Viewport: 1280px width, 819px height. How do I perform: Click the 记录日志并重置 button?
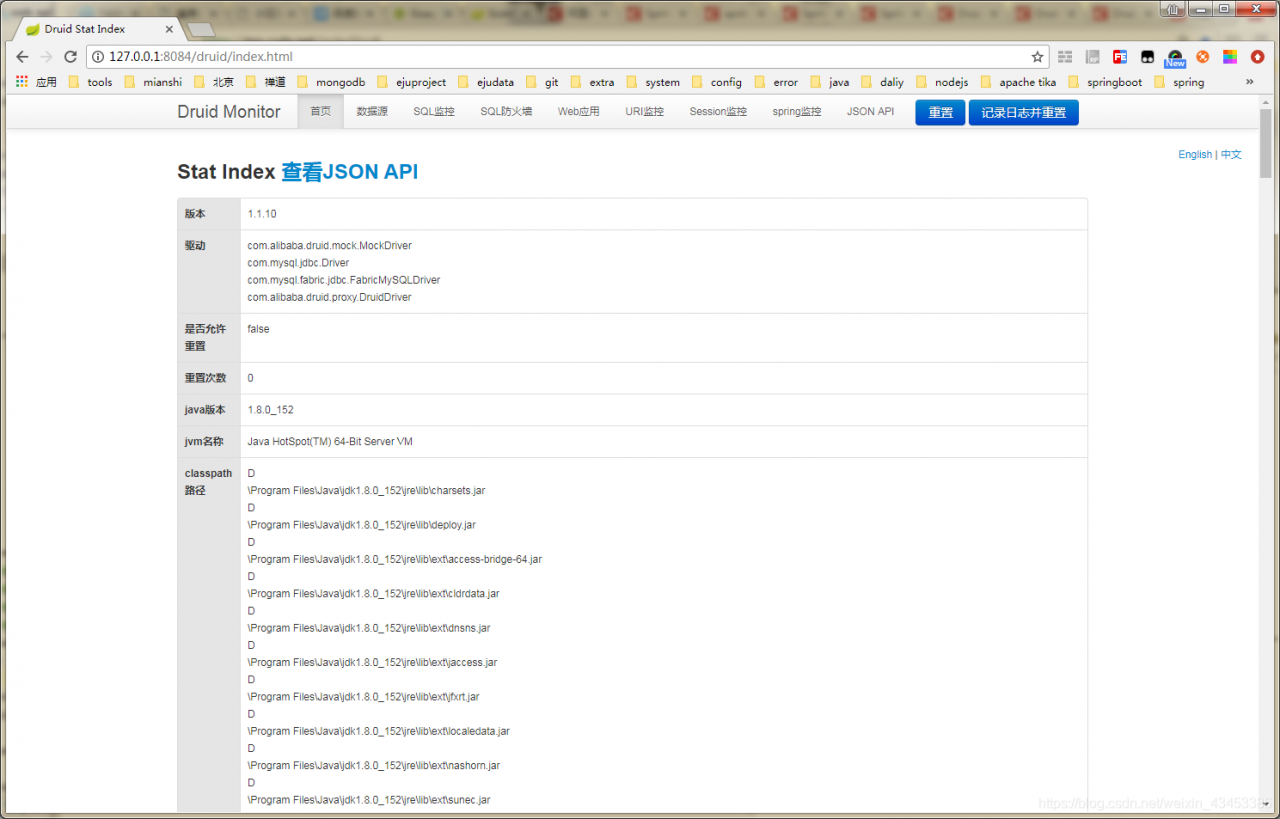(x=1024, y=113)
